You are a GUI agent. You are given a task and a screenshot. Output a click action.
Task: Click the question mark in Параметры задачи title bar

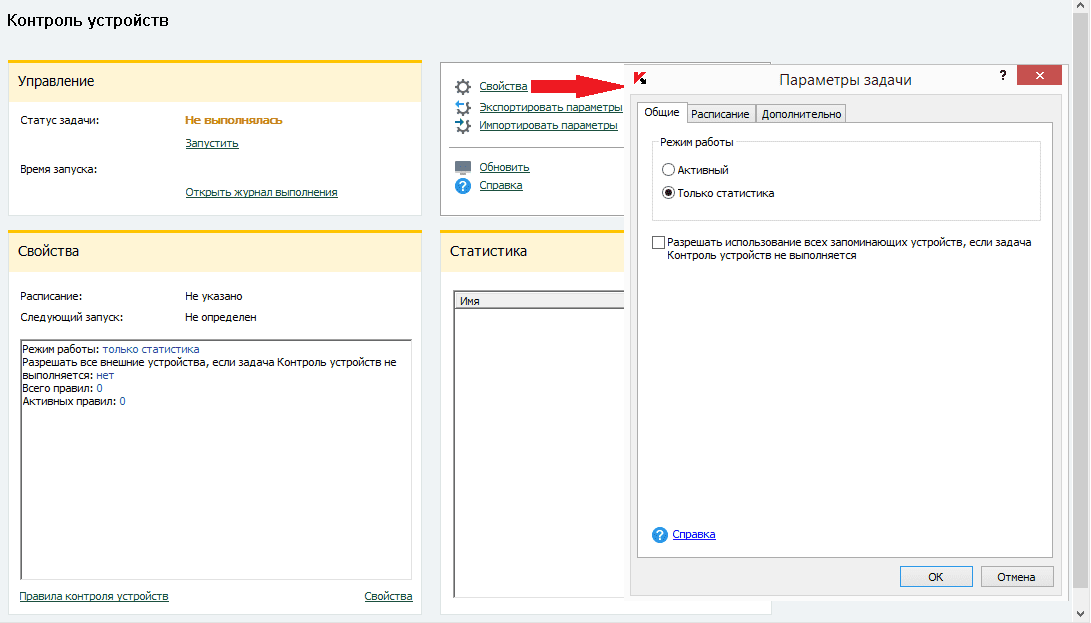coord(1002,76)
